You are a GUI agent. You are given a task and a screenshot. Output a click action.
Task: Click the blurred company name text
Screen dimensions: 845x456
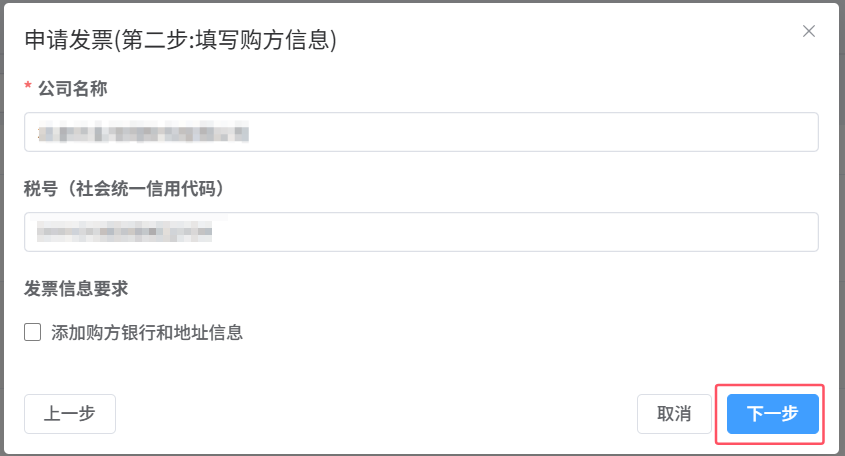click(x=140, y=132)
